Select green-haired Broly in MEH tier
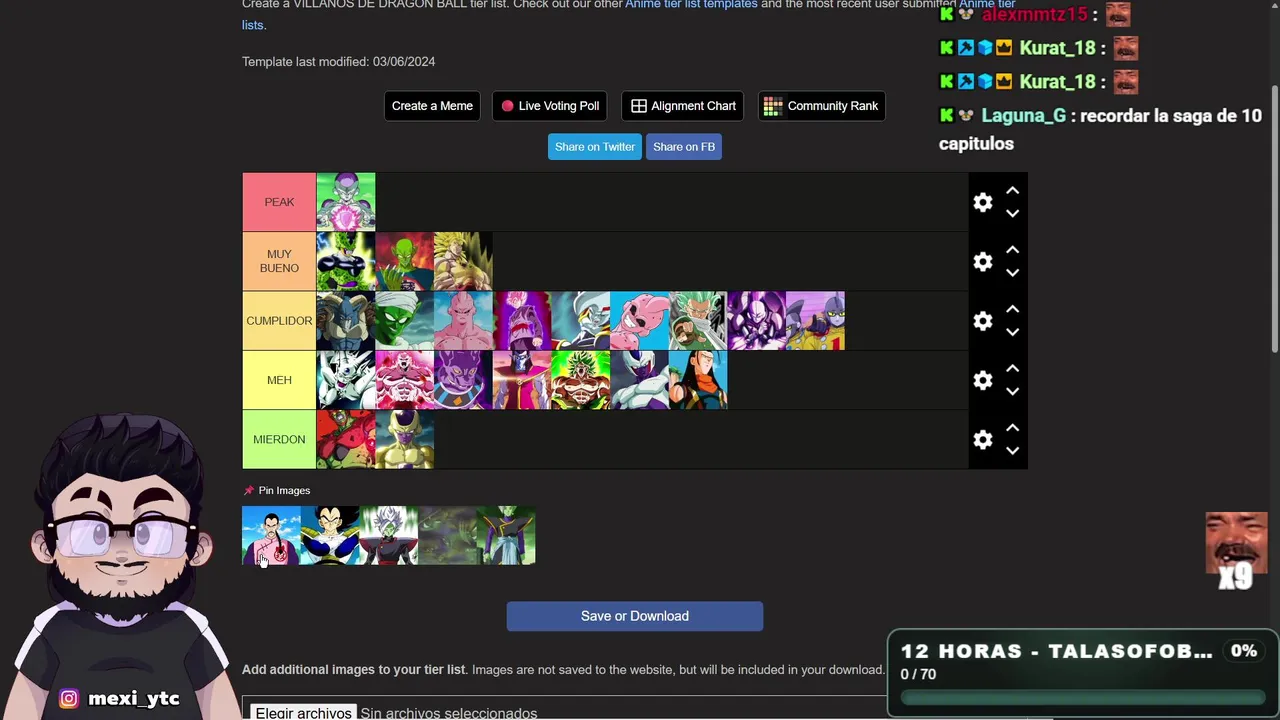 (x=580, y=380)
